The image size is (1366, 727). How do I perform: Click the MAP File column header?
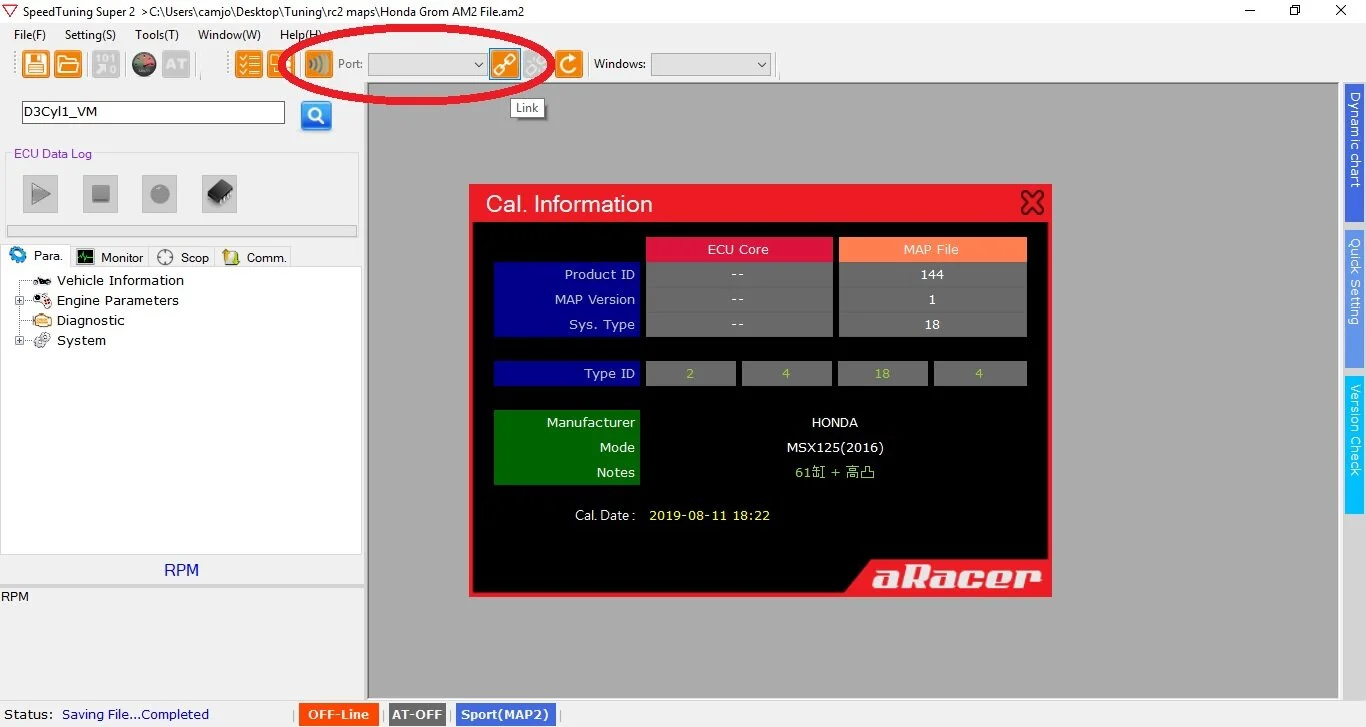click(x=932, y=249)
